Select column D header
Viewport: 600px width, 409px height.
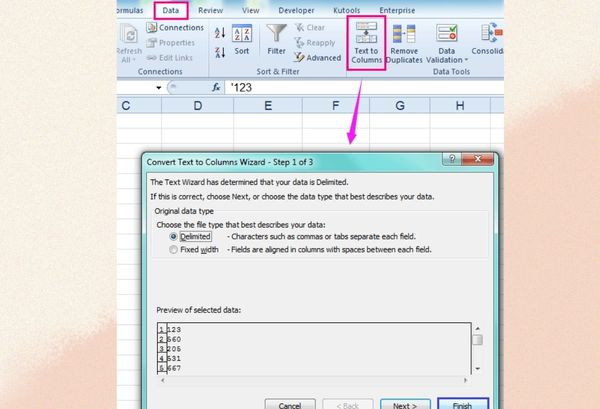click(197, 105)
